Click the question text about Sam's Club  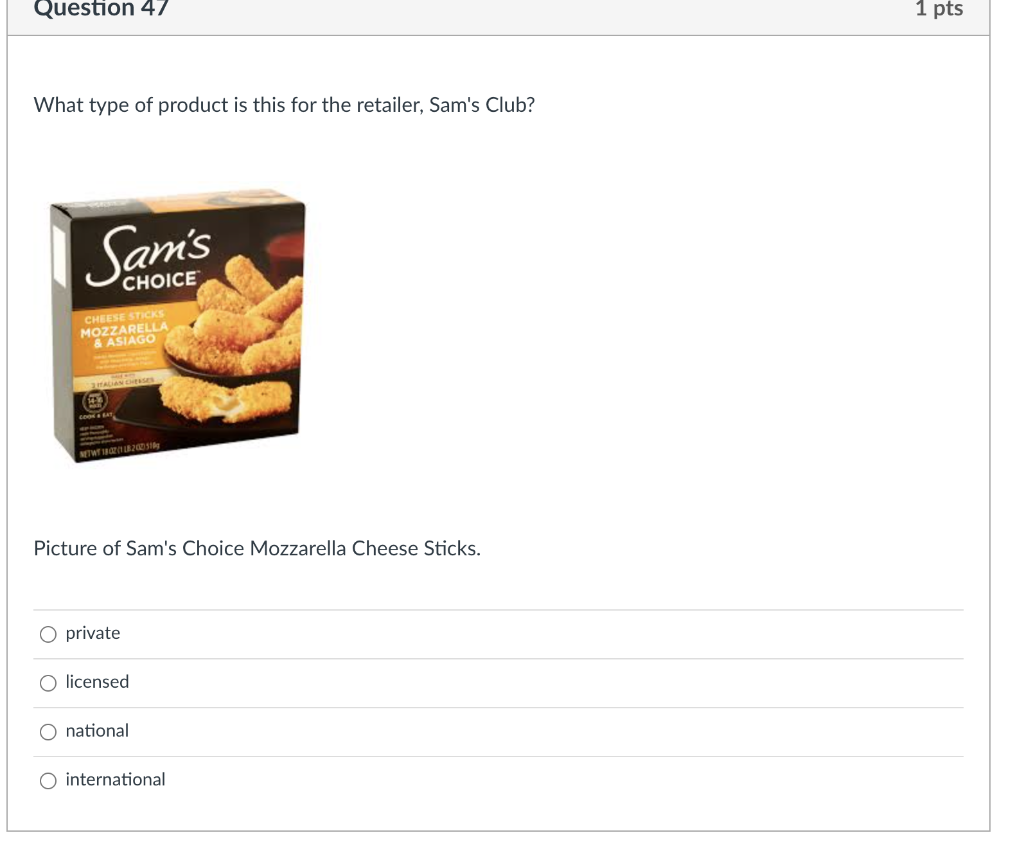pos(284,105)
